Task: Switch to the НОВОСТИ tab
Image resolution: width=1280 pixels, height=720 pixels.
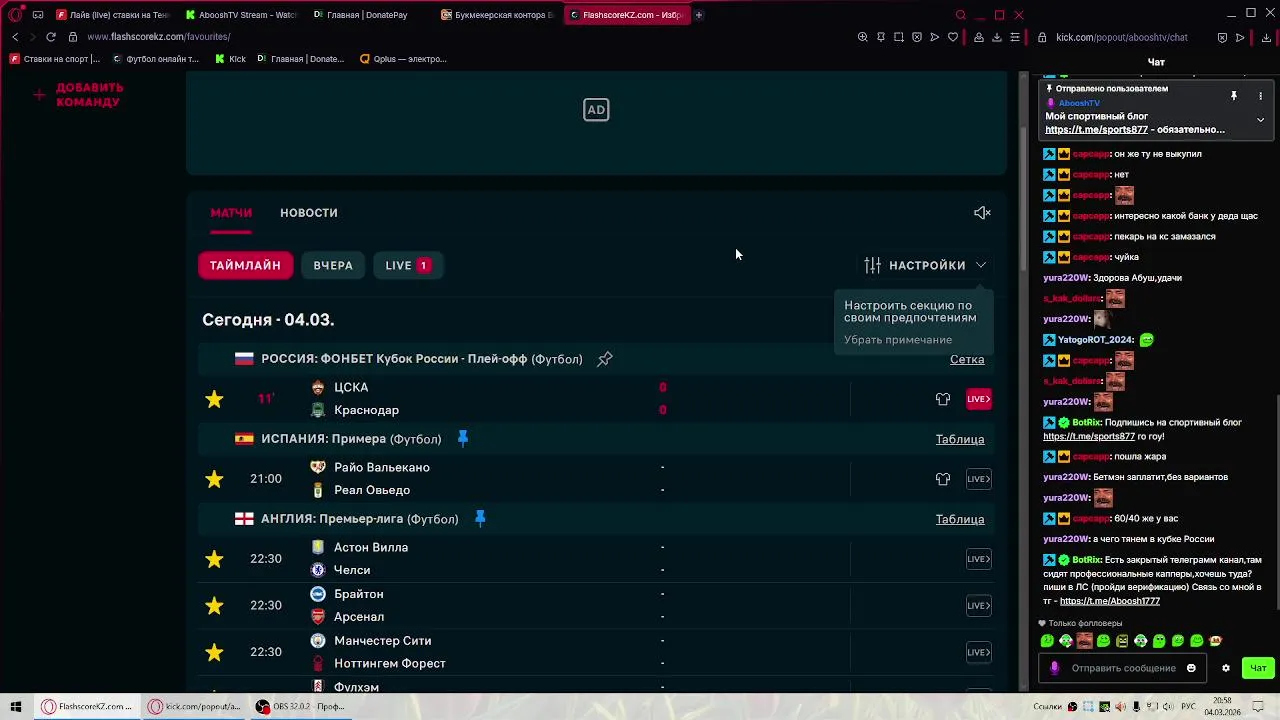Action: 309,213
